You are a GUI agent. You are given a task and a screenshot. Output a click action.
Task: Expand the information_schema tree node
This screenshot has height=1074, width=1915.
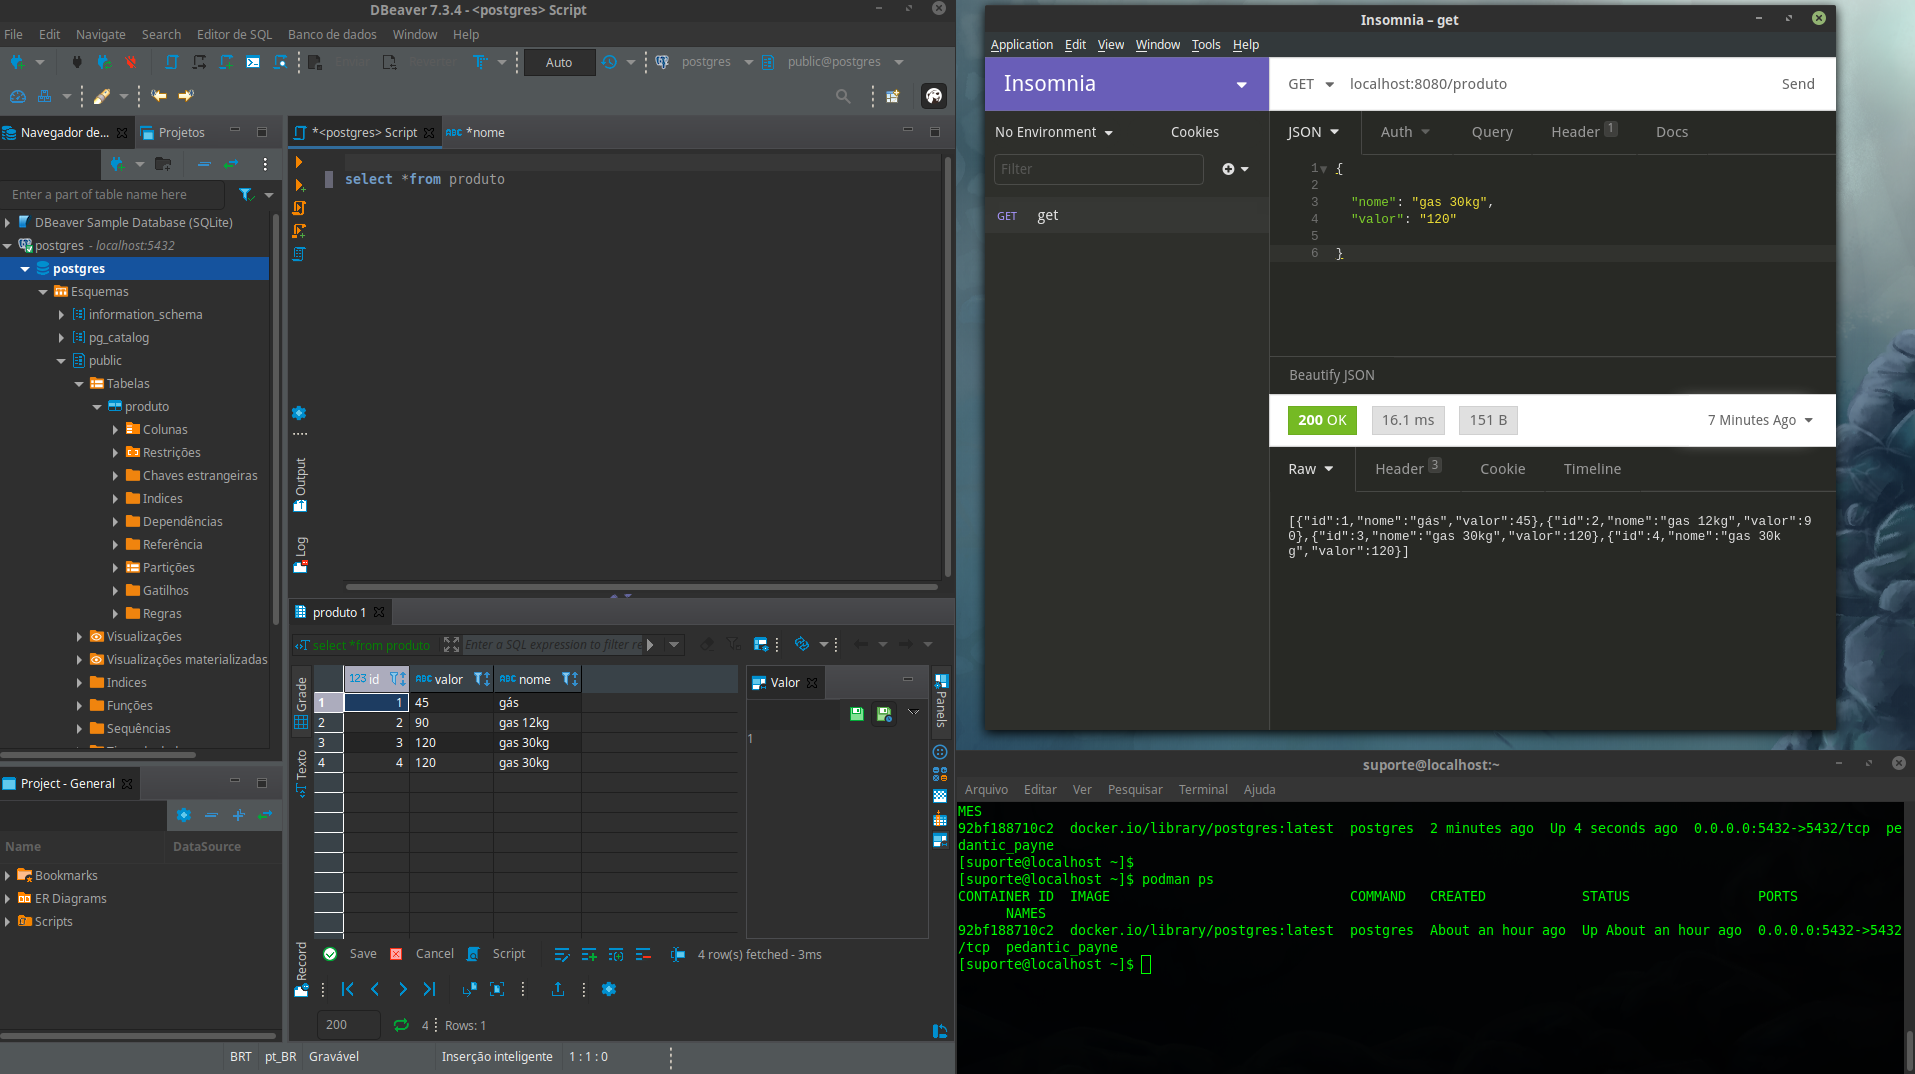click(x=61, y=314)
